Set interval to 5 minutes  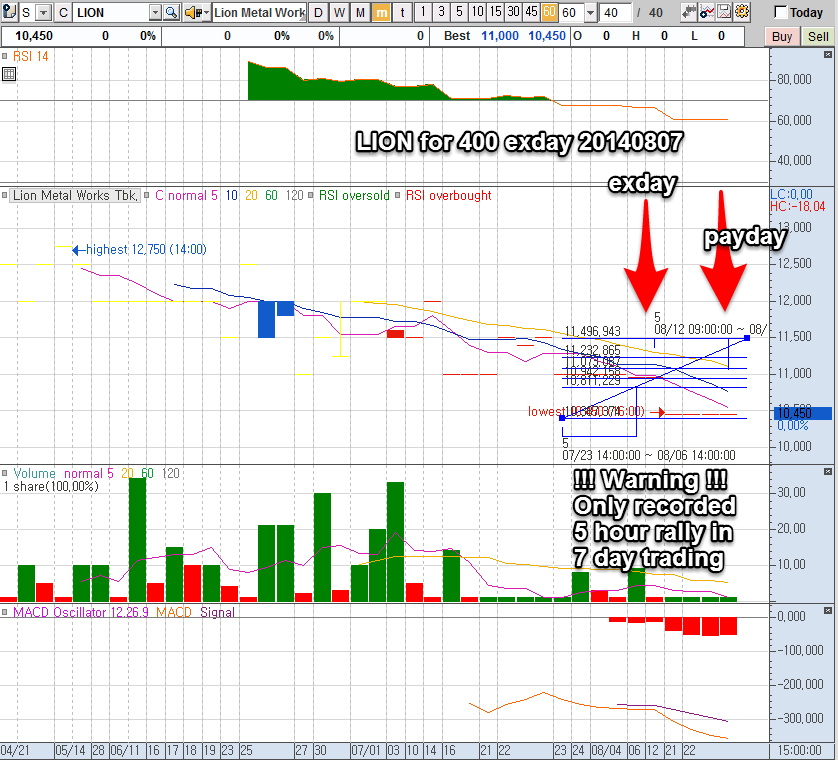click(x=459, y=12)
